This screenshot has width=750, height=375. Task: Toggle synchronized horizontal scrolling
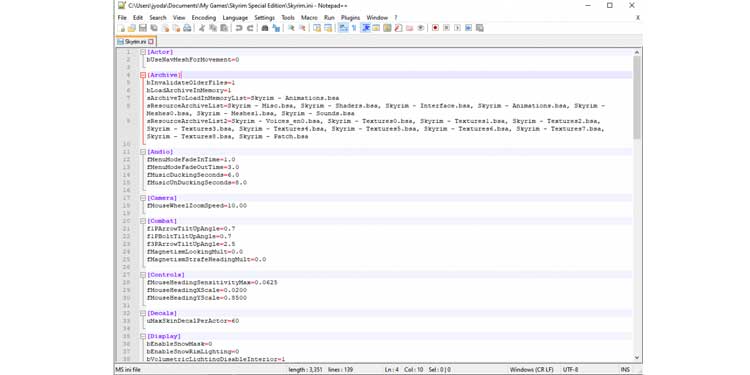329,28
